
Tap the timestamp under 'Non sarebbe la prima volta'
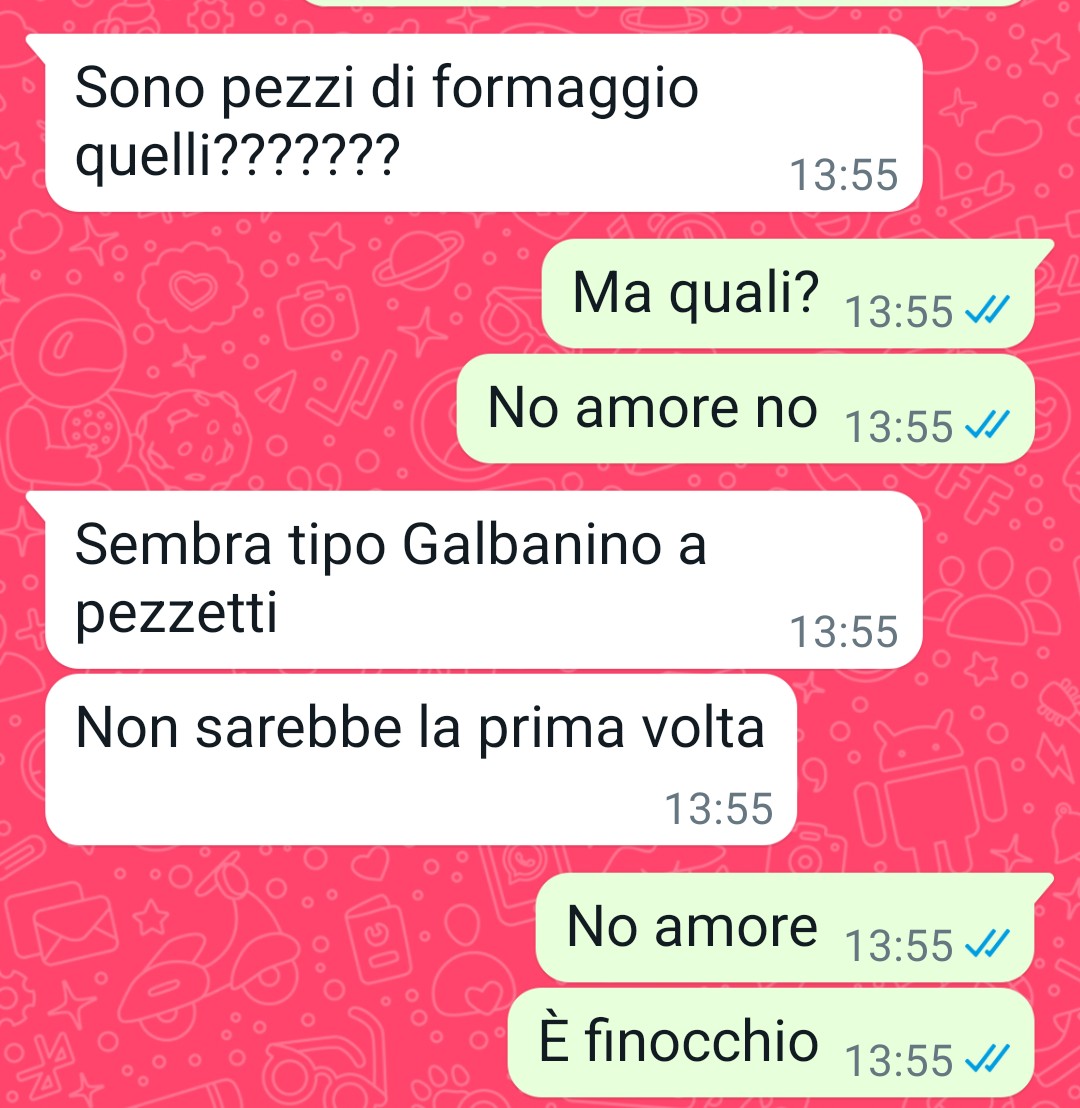(x=719, y=808)
